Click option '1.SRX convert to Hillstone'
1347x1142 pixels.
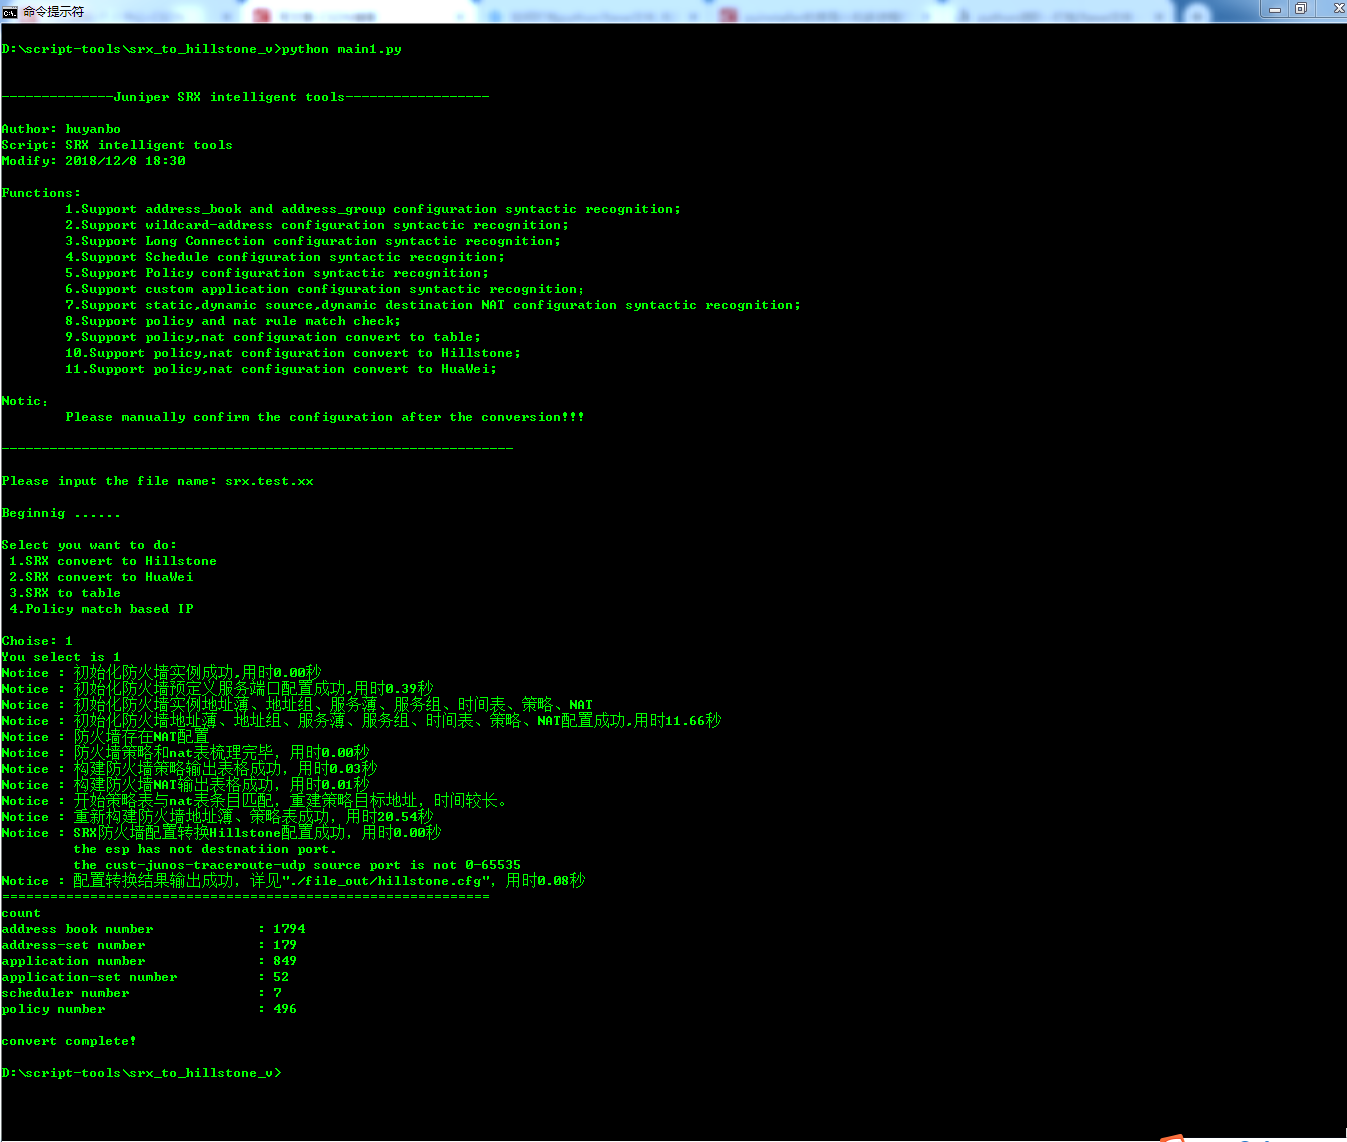click(113, 561)
